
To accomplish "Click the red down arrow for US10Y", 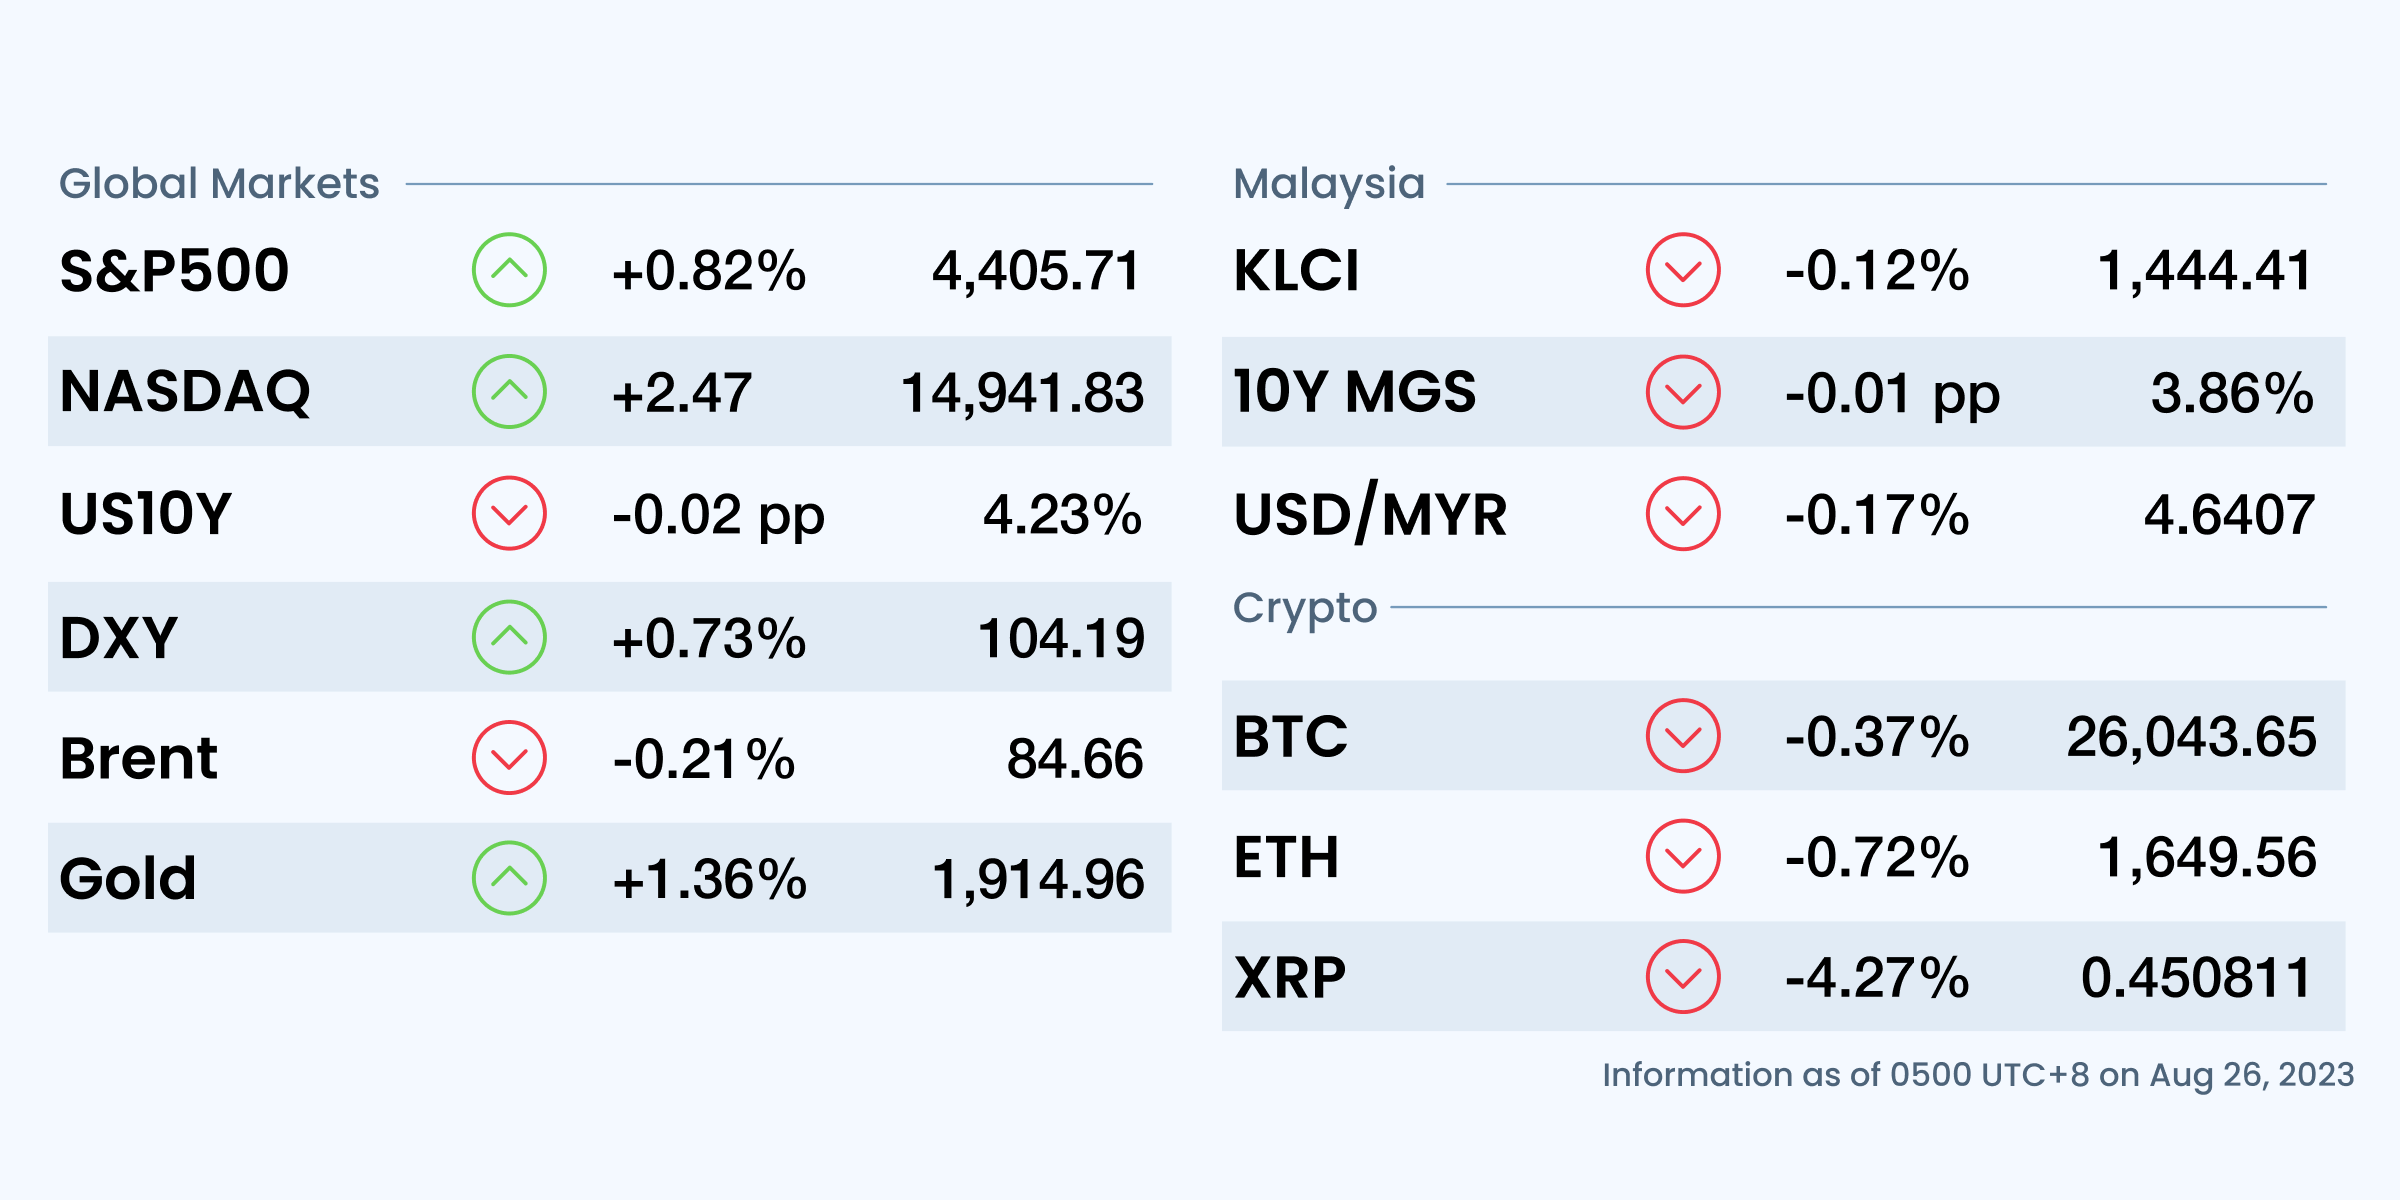I will pyautogui.click(x=509, y=514).
